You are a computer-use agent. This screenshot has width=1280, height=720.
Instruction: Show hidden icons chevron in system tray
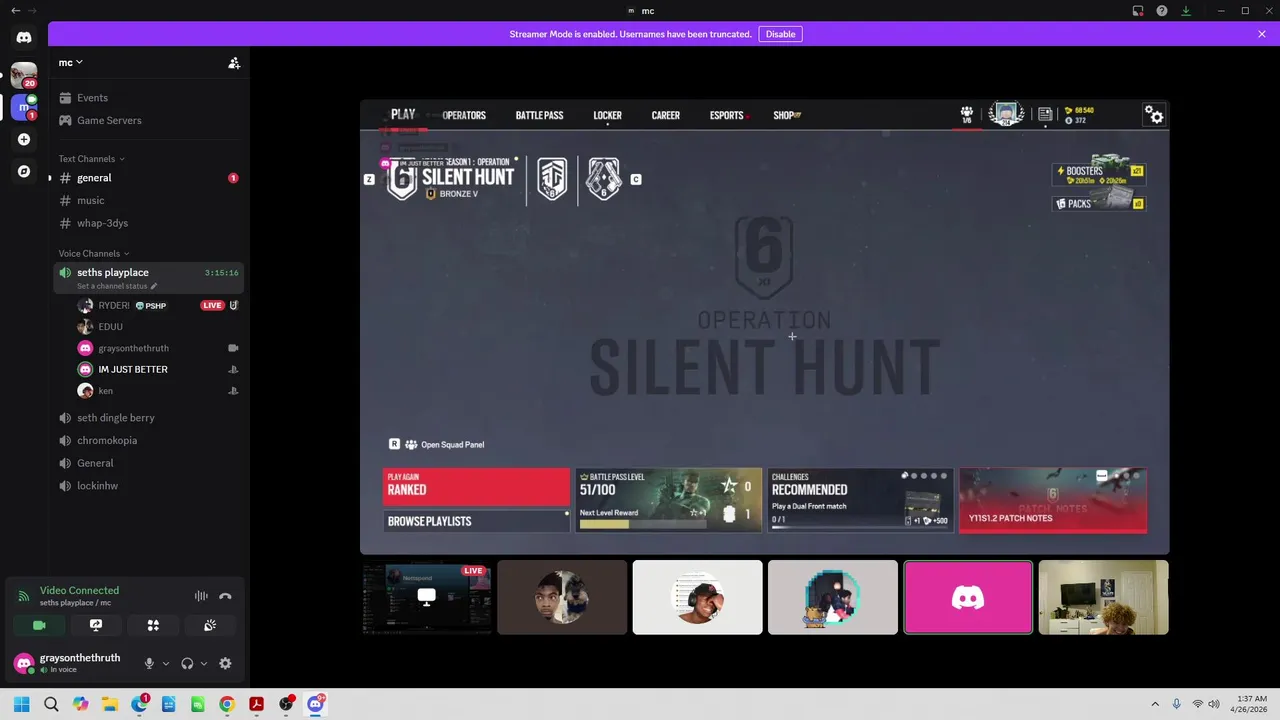[x=1155, y=704]
